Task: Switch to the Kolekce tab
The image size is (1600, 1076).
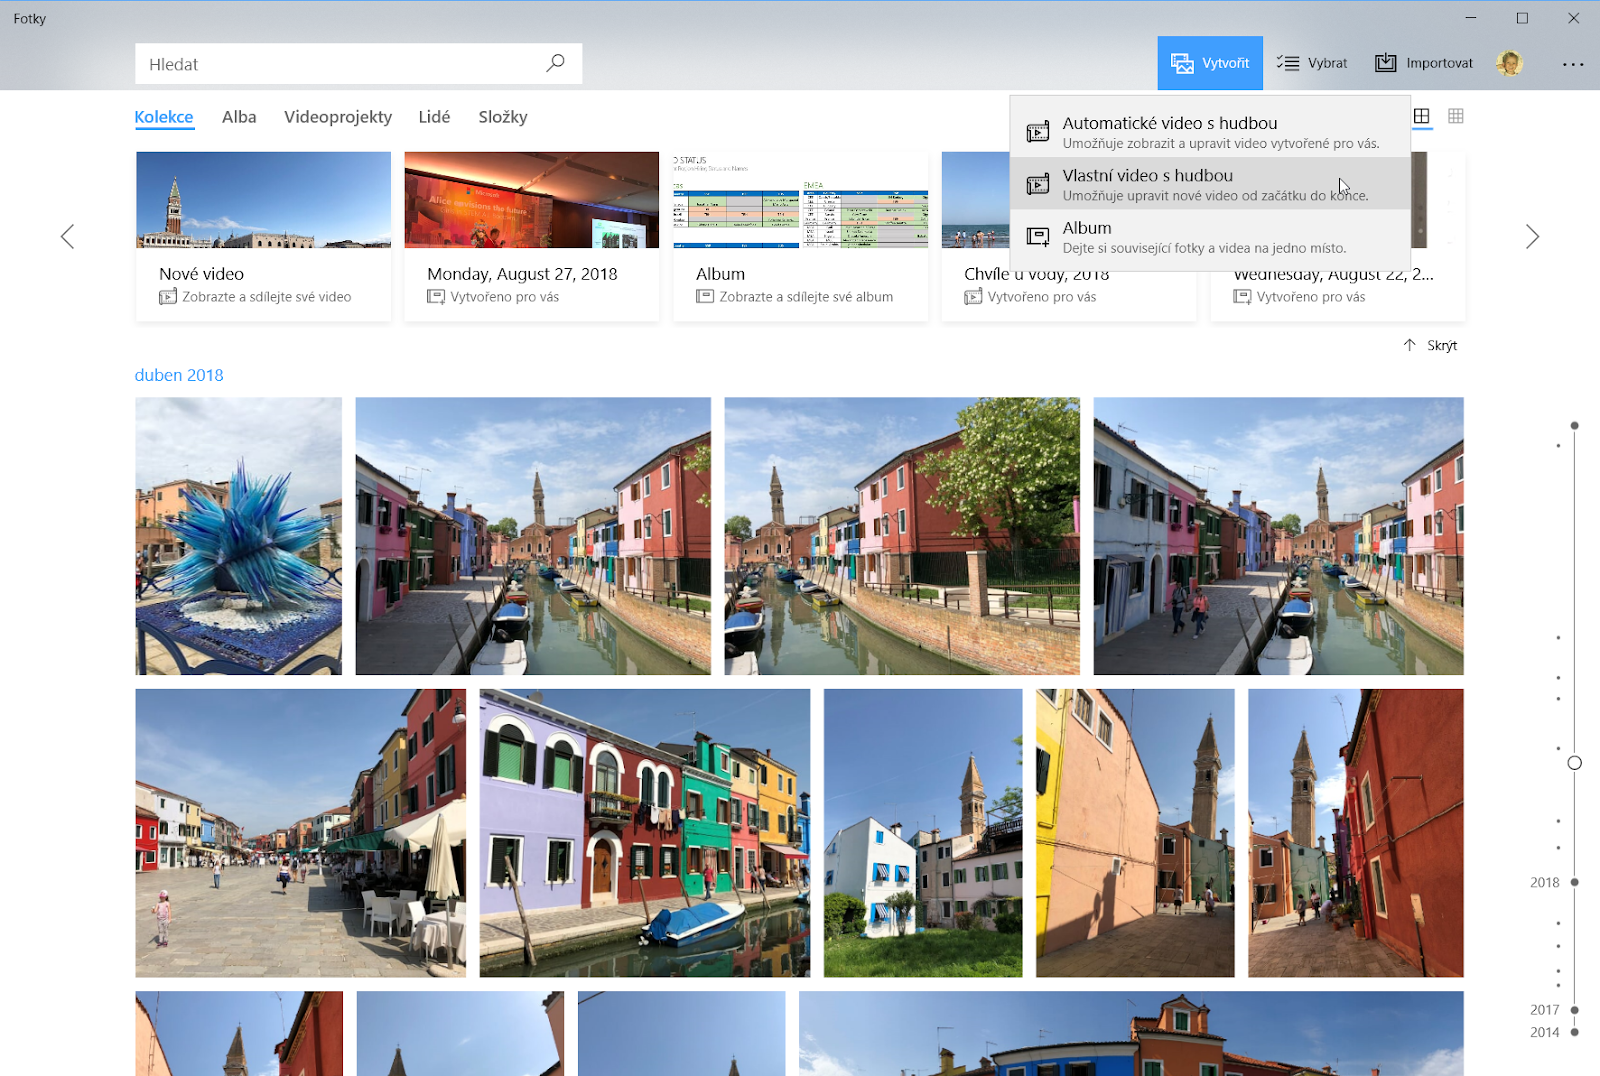Action: point(164,117)
